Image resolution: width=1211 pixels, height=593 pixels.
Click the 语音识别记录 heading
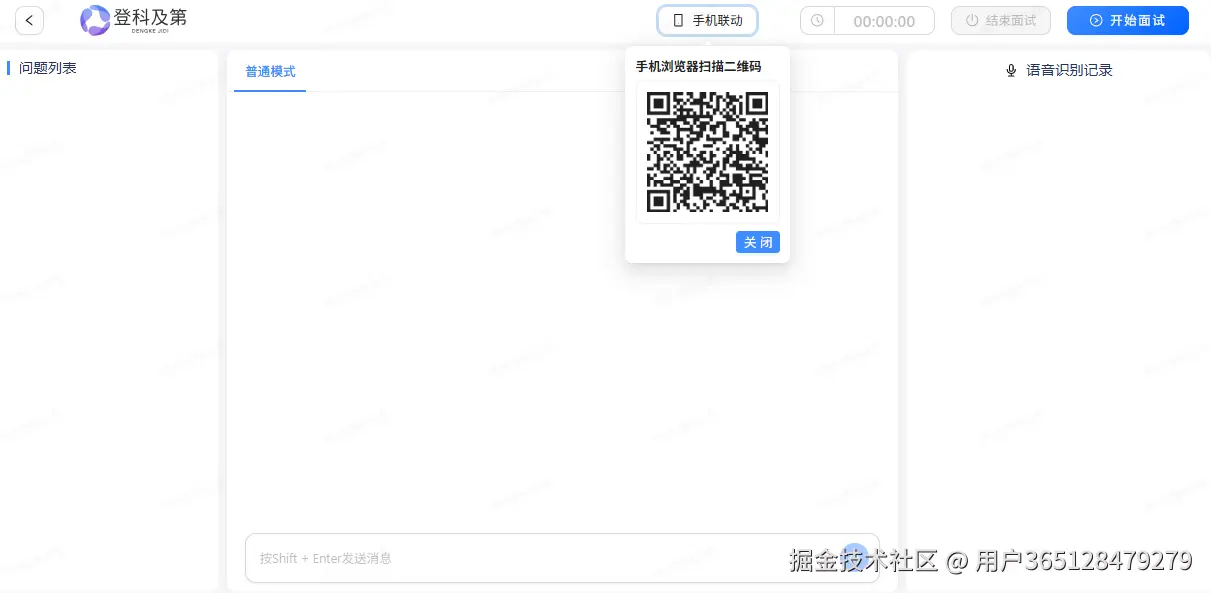(1069, 70)
